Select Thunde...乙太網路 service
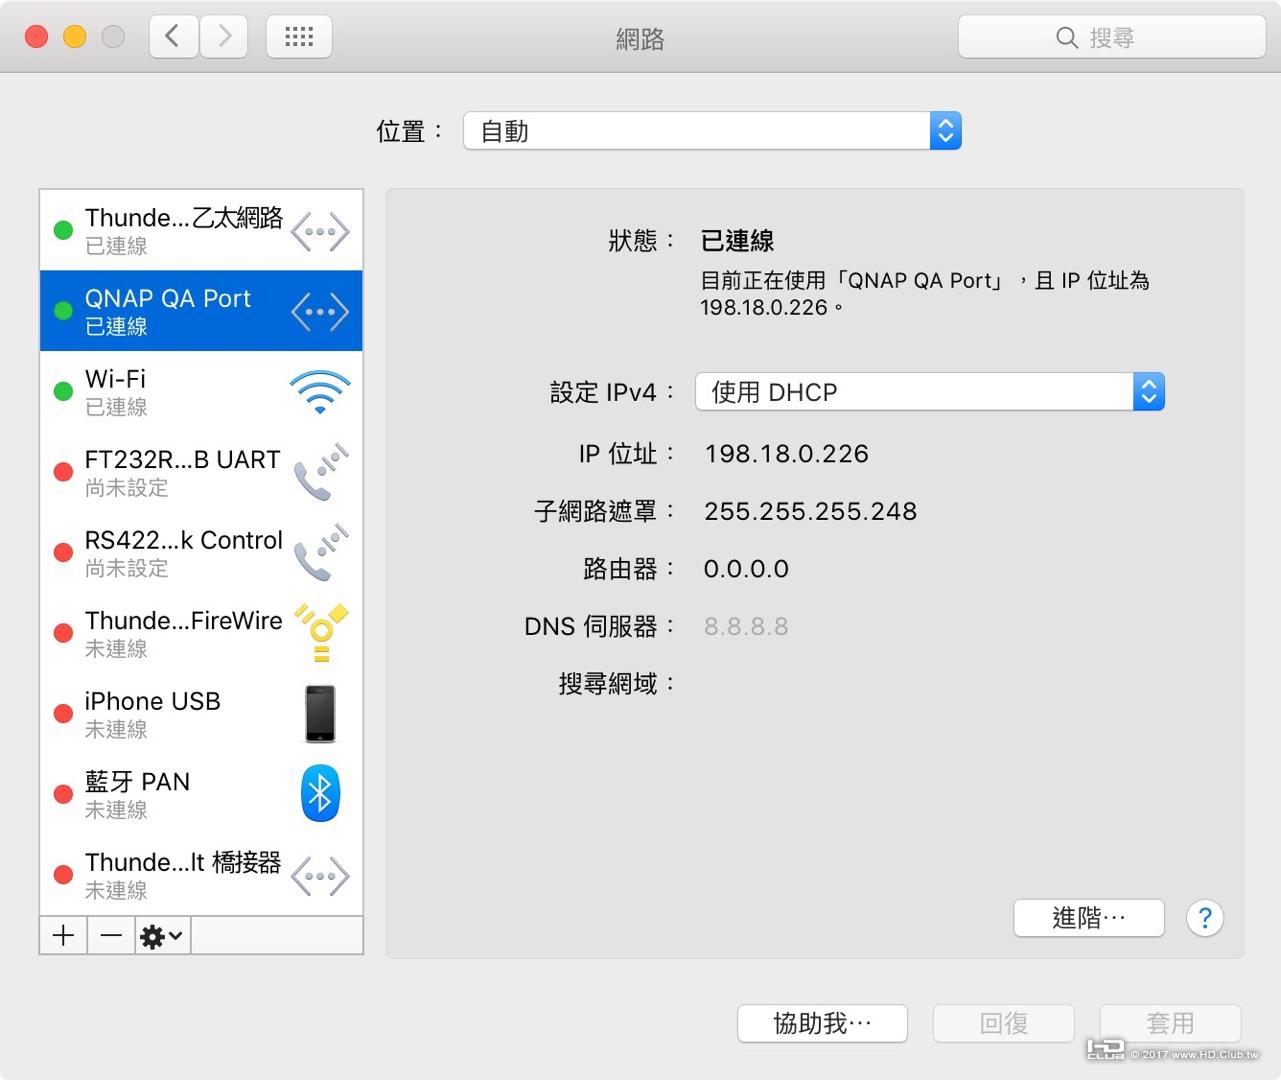The height and width of the screenshot is (1080, 1281). click(201, 230)
